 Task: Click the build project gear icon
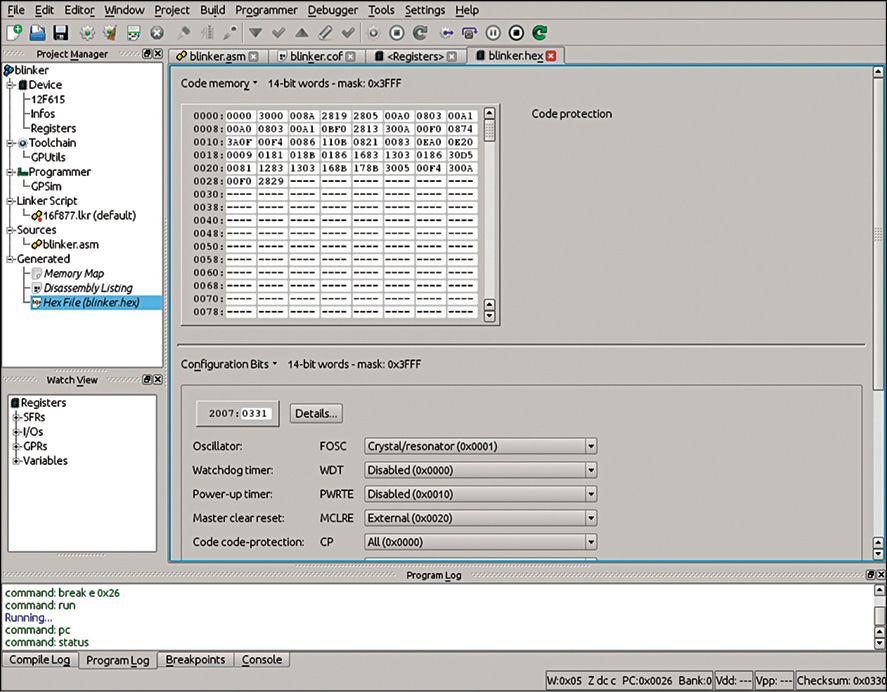tap(87, 33)
